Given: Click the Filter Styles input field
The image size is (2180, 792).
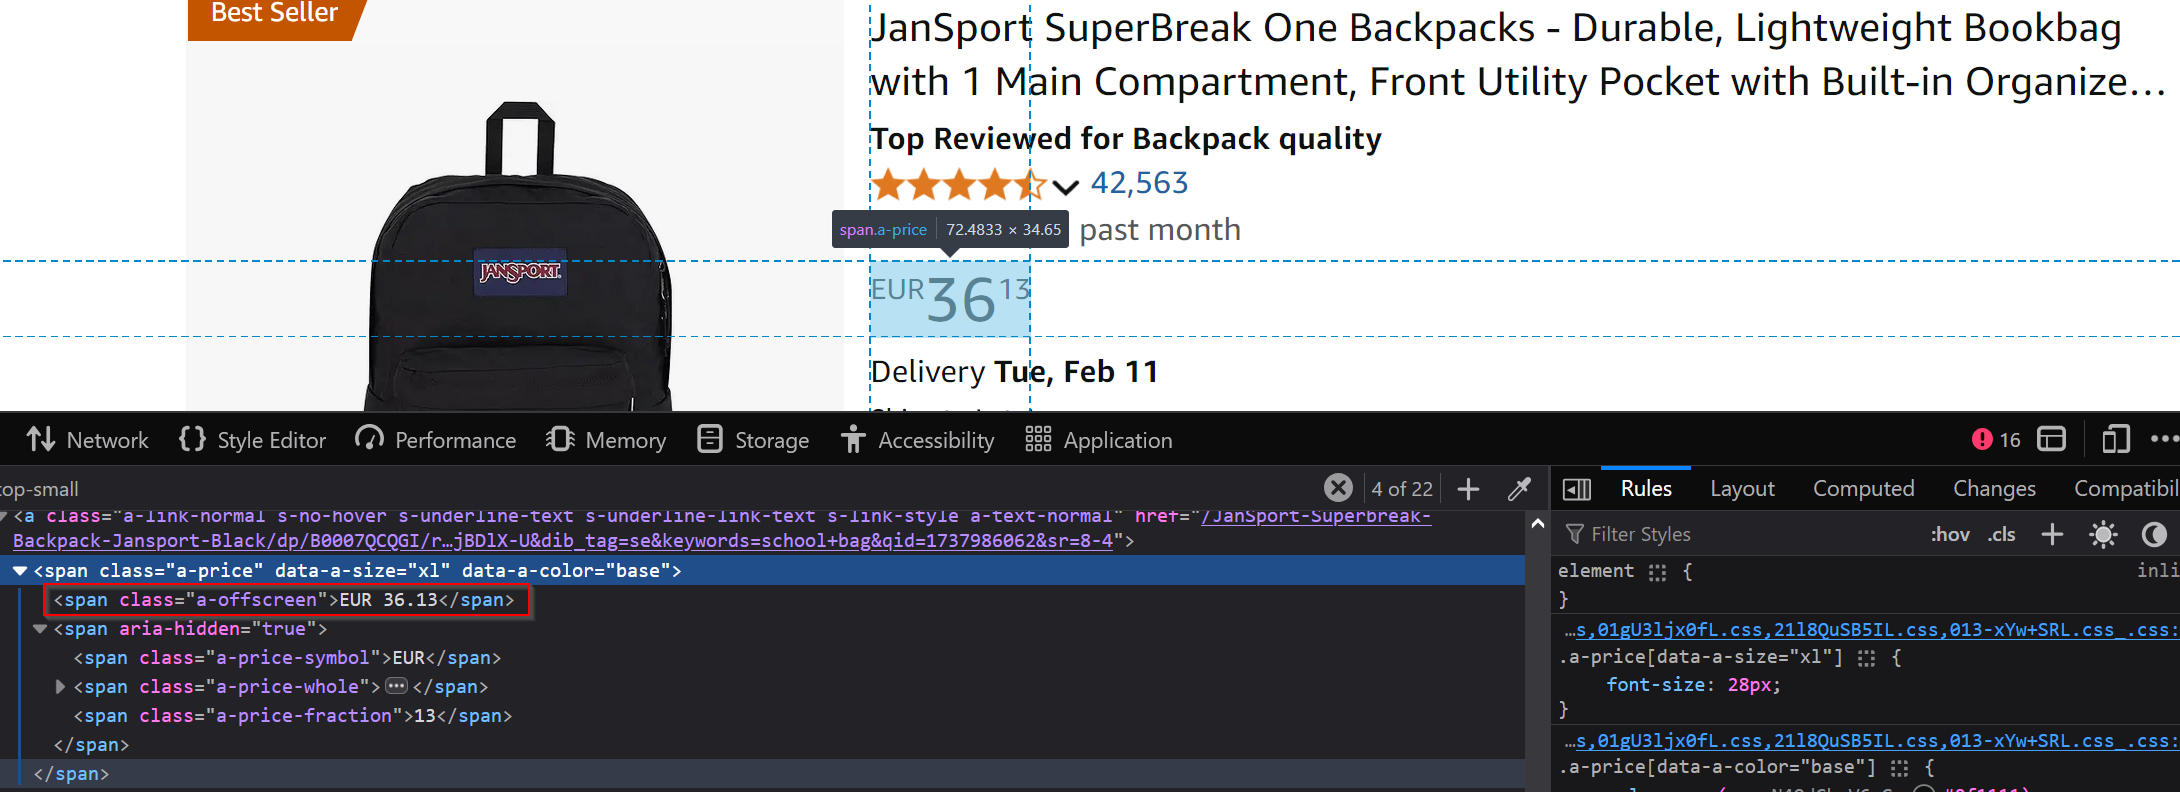Looking at the screenshot, I should (1740, 535).
